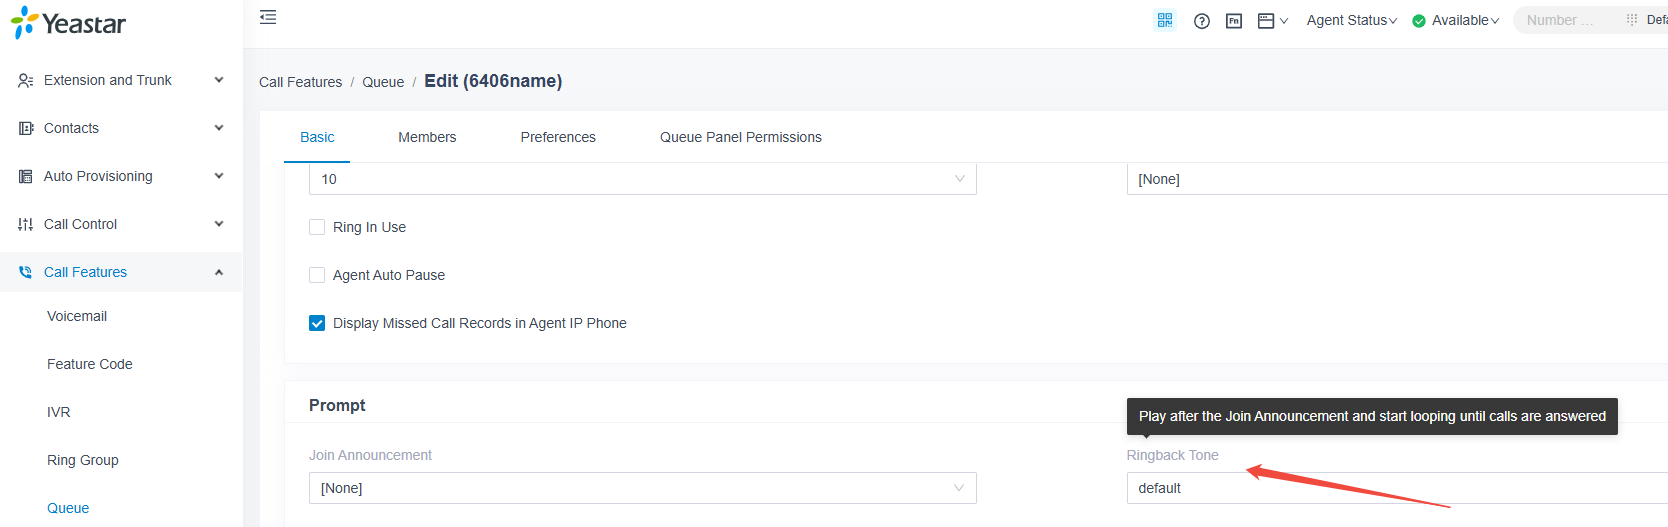Open Ring Group in sidebar
This screenshot has height=527, width=1668.
(83, 460)
